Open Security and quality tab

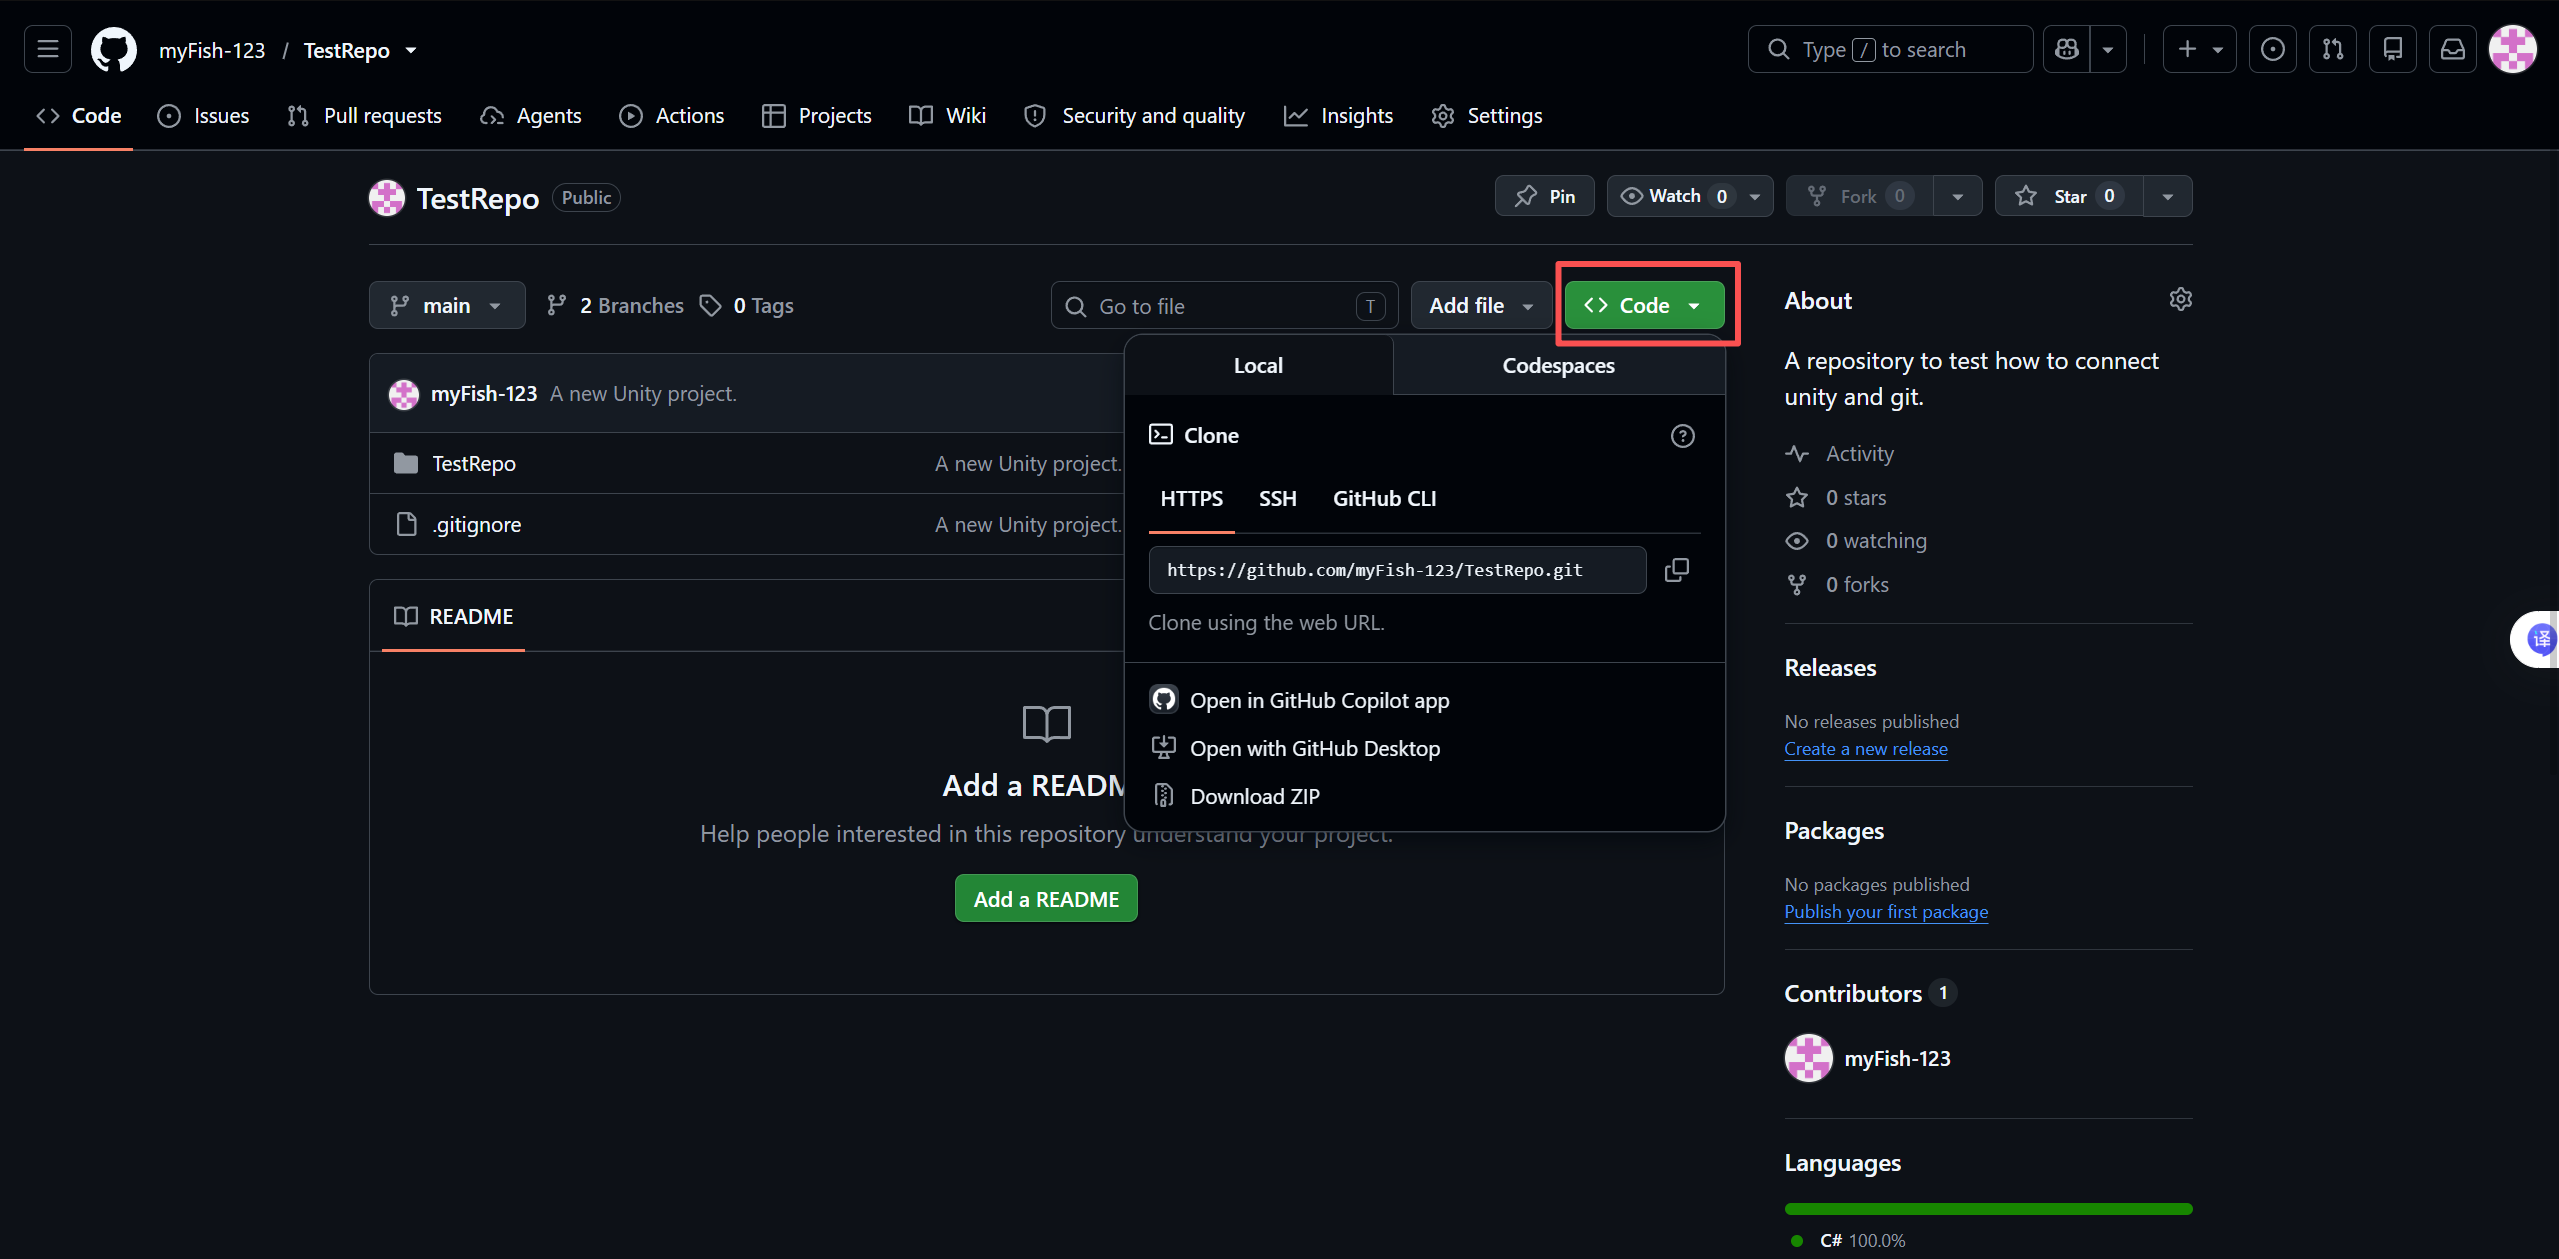1134,116
